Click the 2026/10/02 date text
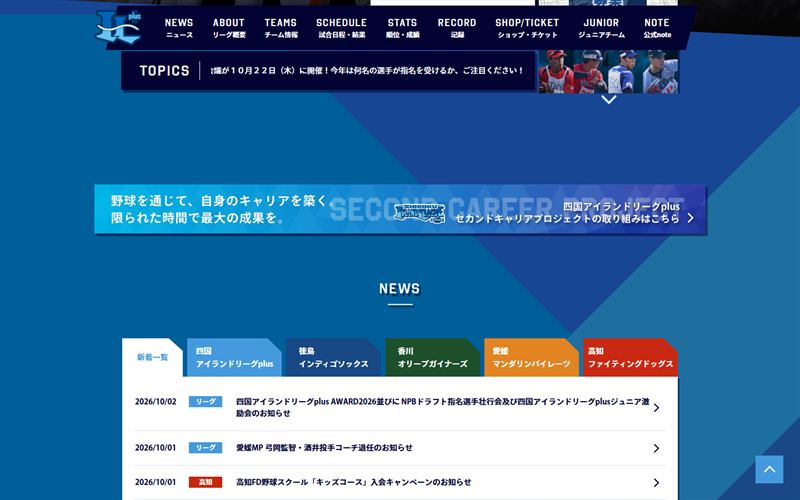The image size is (800, 500). click(x=156, y=402)
